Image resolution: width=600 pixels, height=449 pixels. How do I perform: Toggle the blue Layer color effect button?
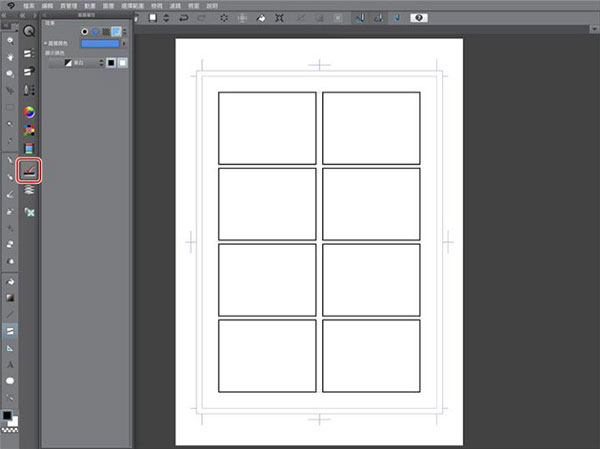(116, 32)
